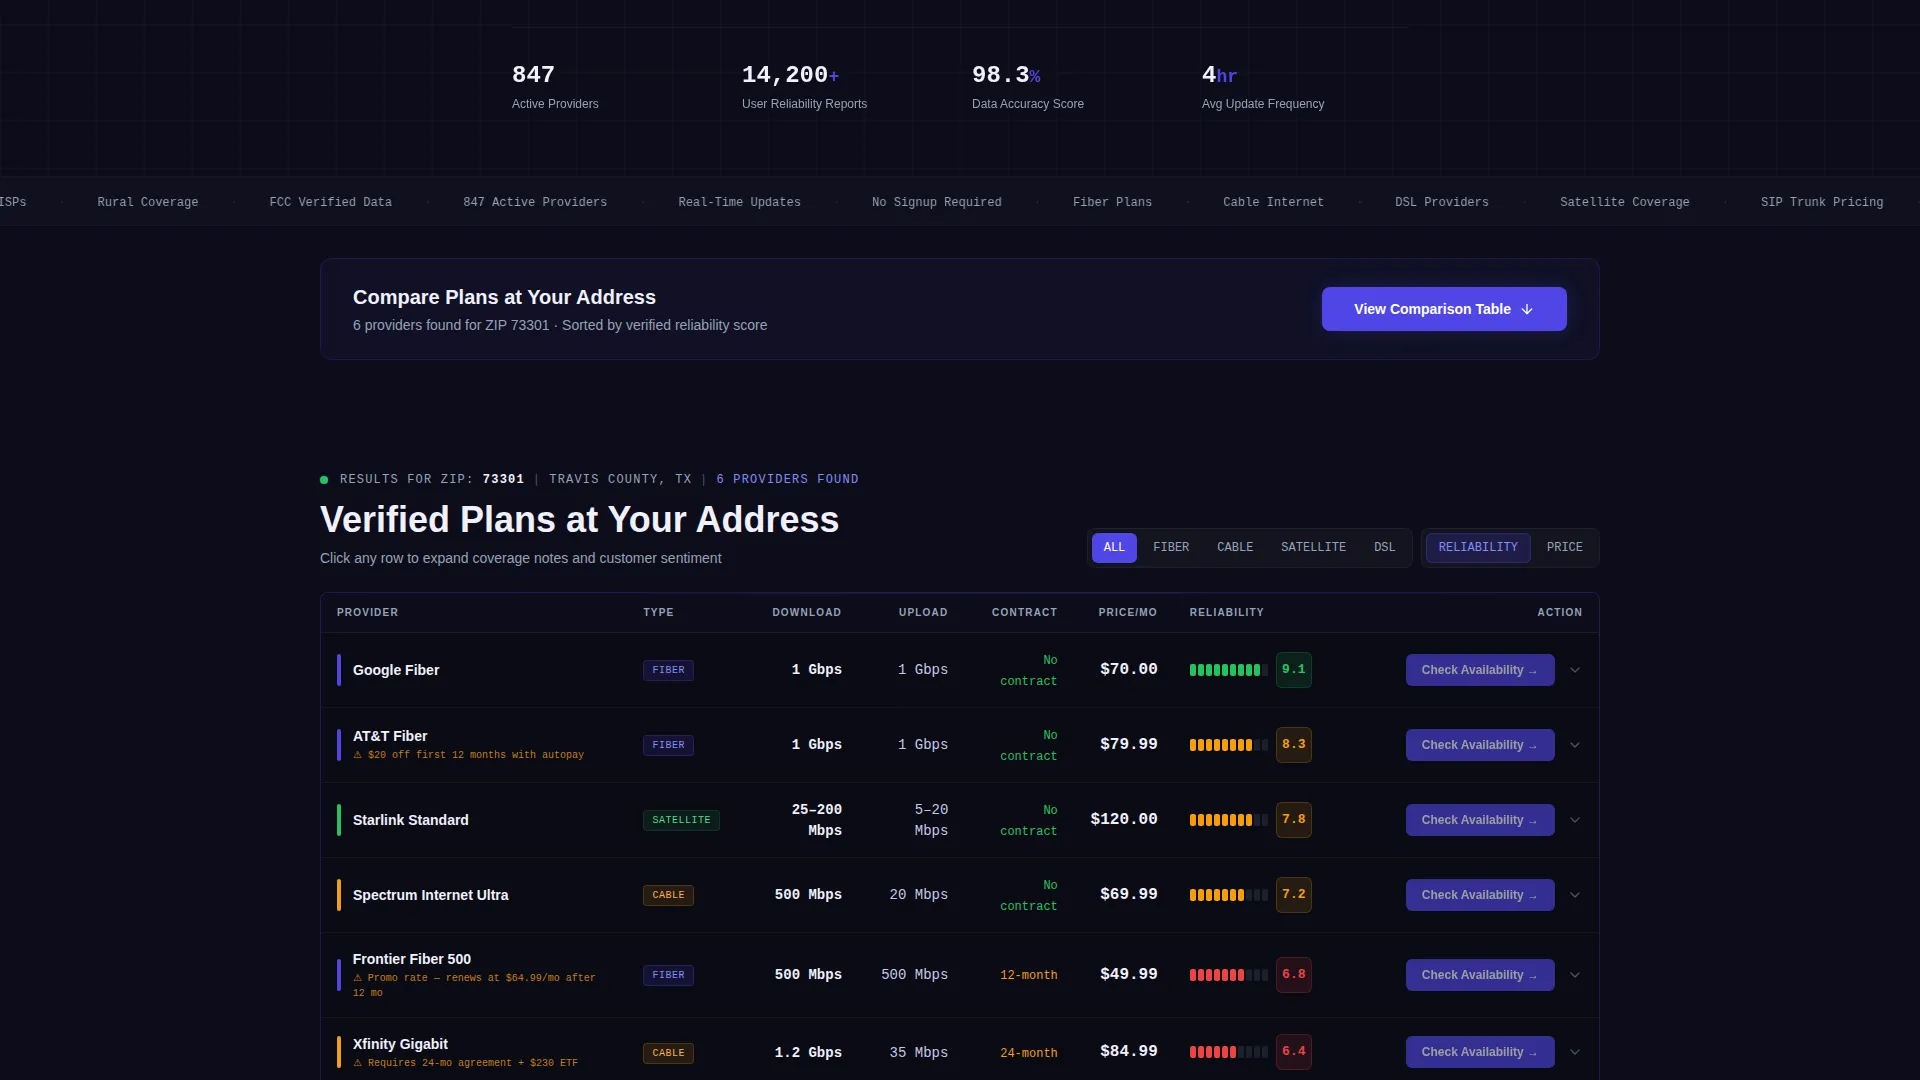Click the 6.8 reliability score badge
The width and height of the screenshot is (1920, 1080).
(1294, 975)
